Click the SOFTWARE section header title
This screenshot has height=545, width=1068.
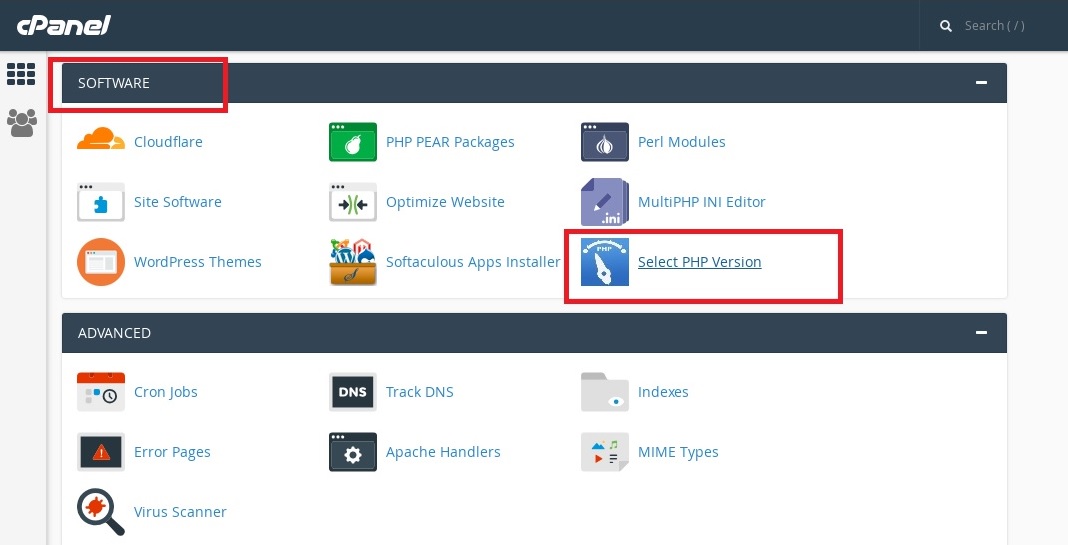[114, 82]
